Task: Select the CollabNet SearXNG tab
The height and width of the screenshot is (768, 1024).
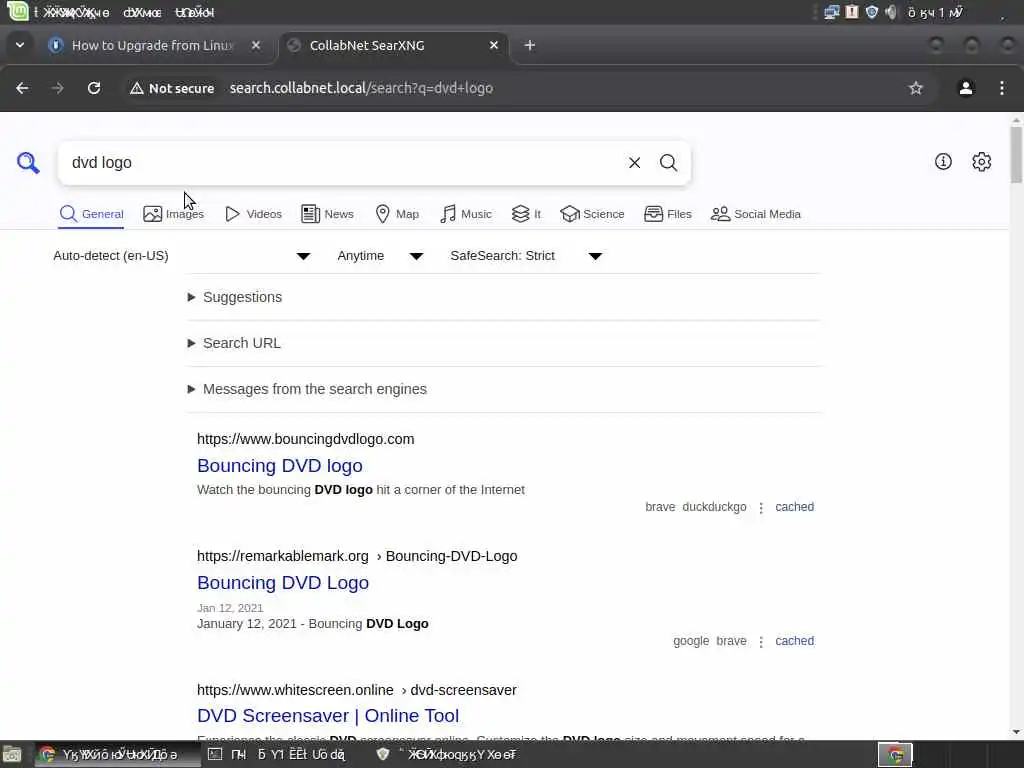Action: coord(392,45)
